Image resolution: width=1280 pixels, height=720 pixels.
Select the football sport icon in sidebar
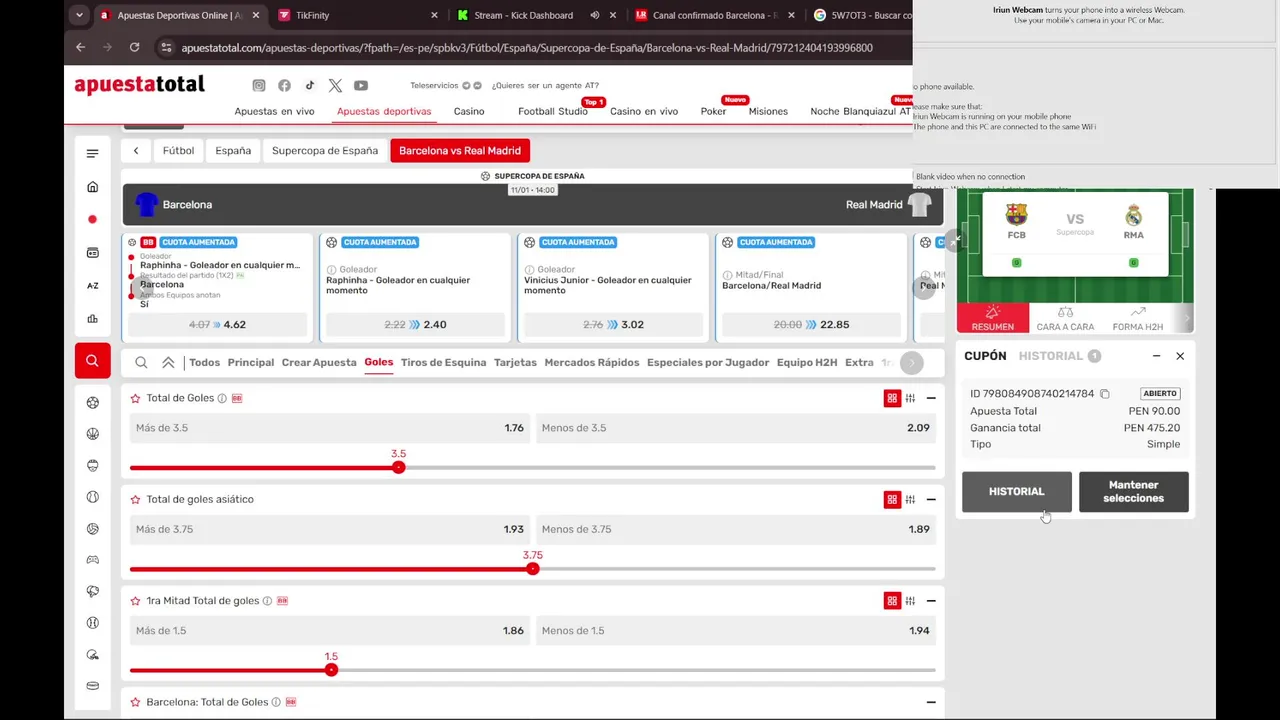(92, 403)
